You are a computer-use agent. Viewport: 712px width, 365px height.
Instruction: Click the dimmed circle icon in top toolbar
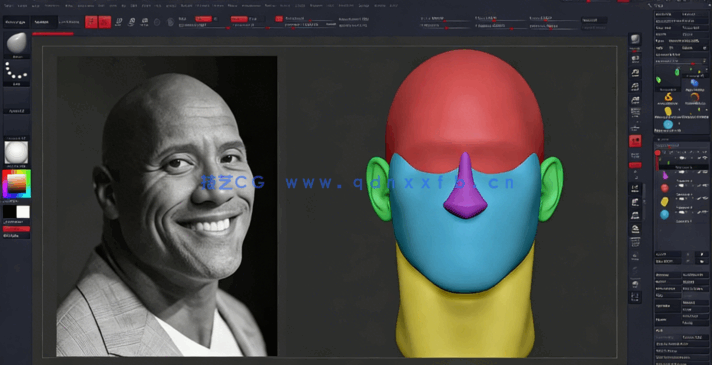coord(157,22)
